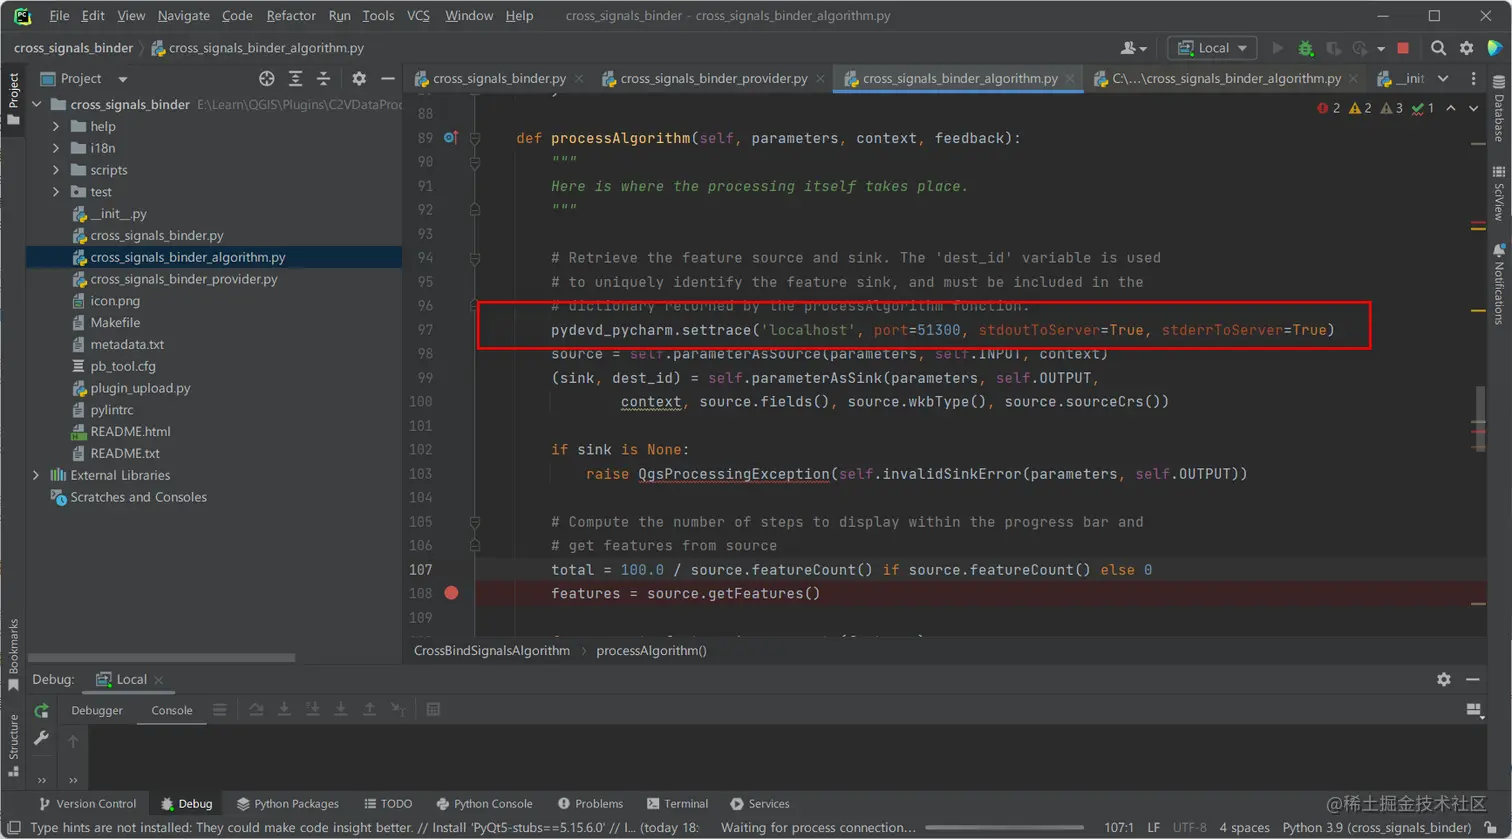Click Python 3.9 interpreter in status bar
The image size is (1512, 839).
pyautogui.click(x=1376, y=828)
